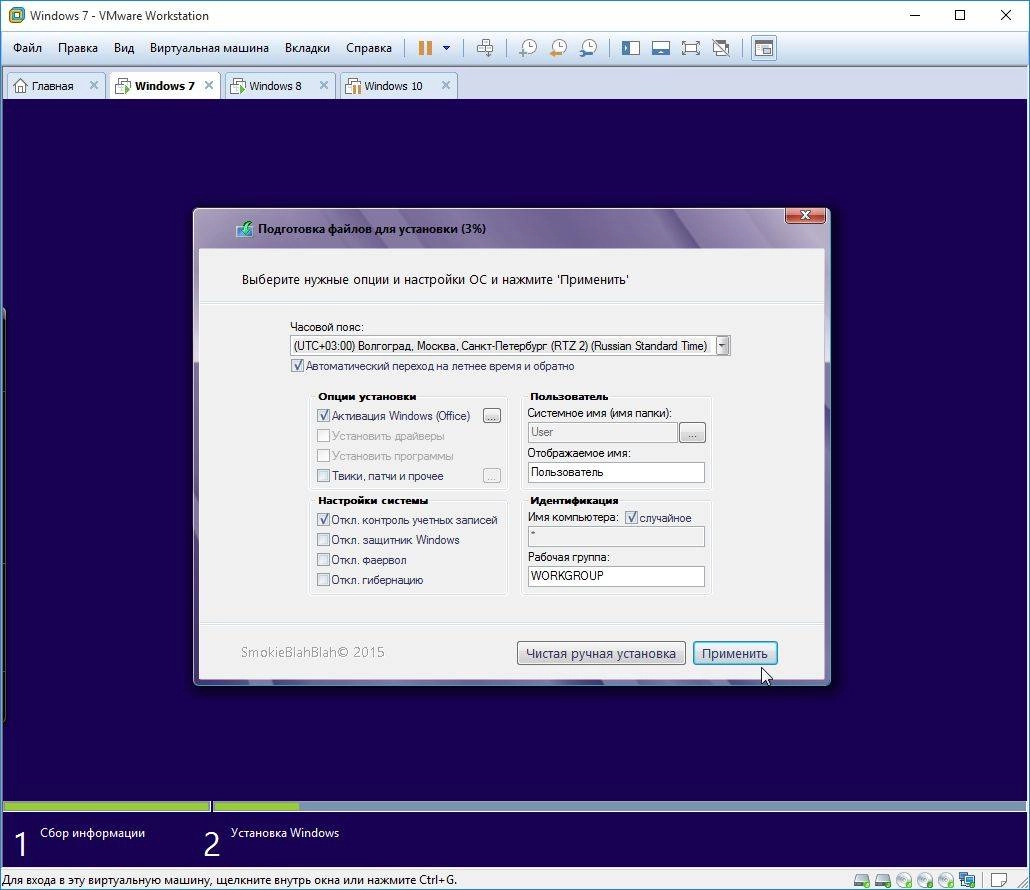1030x890 pixels.
Task: Enable Откл. защитник Windows checkbox
Action: 323,540
